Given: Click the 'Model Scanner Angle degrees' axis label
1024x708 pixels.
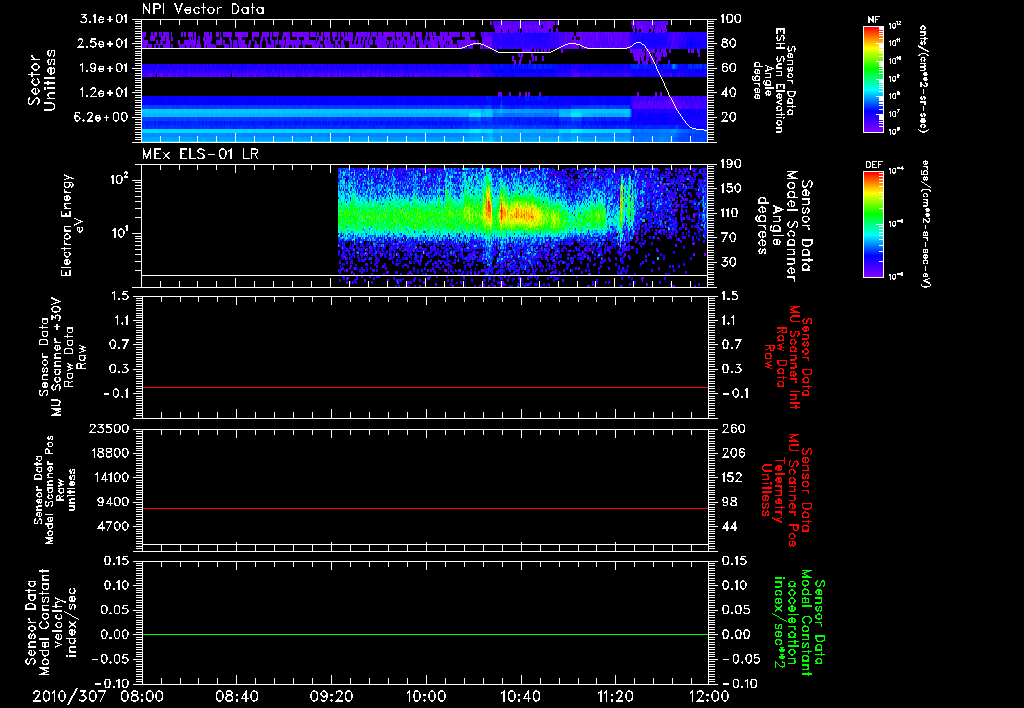Looking at the screenshot, I should (x=785, y=226).
